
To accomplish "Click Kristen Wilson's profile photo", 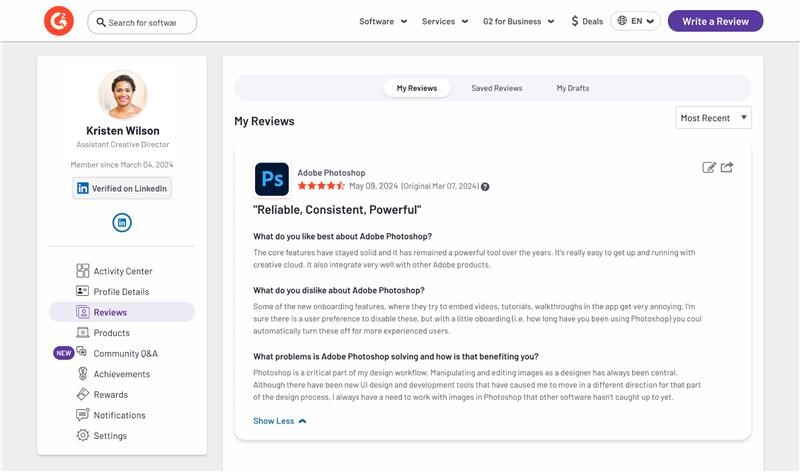I will coord(122,95).
